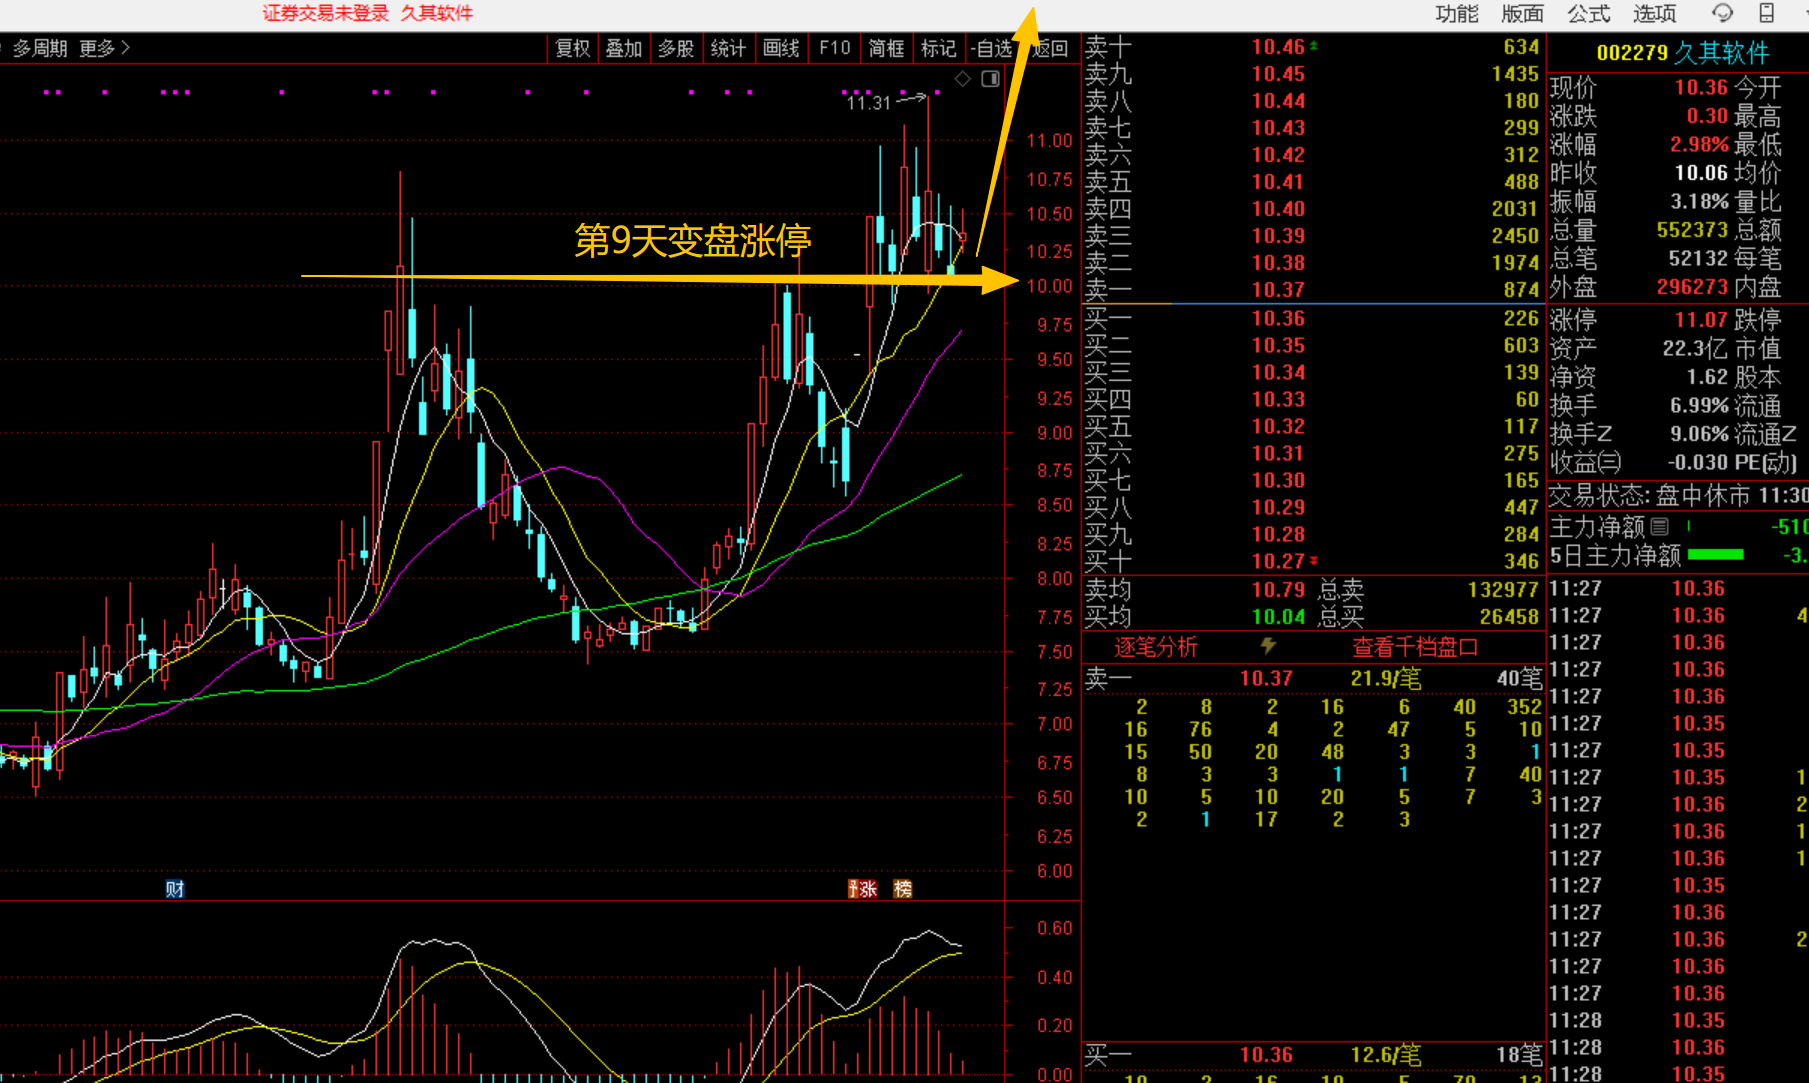
Task: Click the red 久其软件 title text
Action: 437,13
